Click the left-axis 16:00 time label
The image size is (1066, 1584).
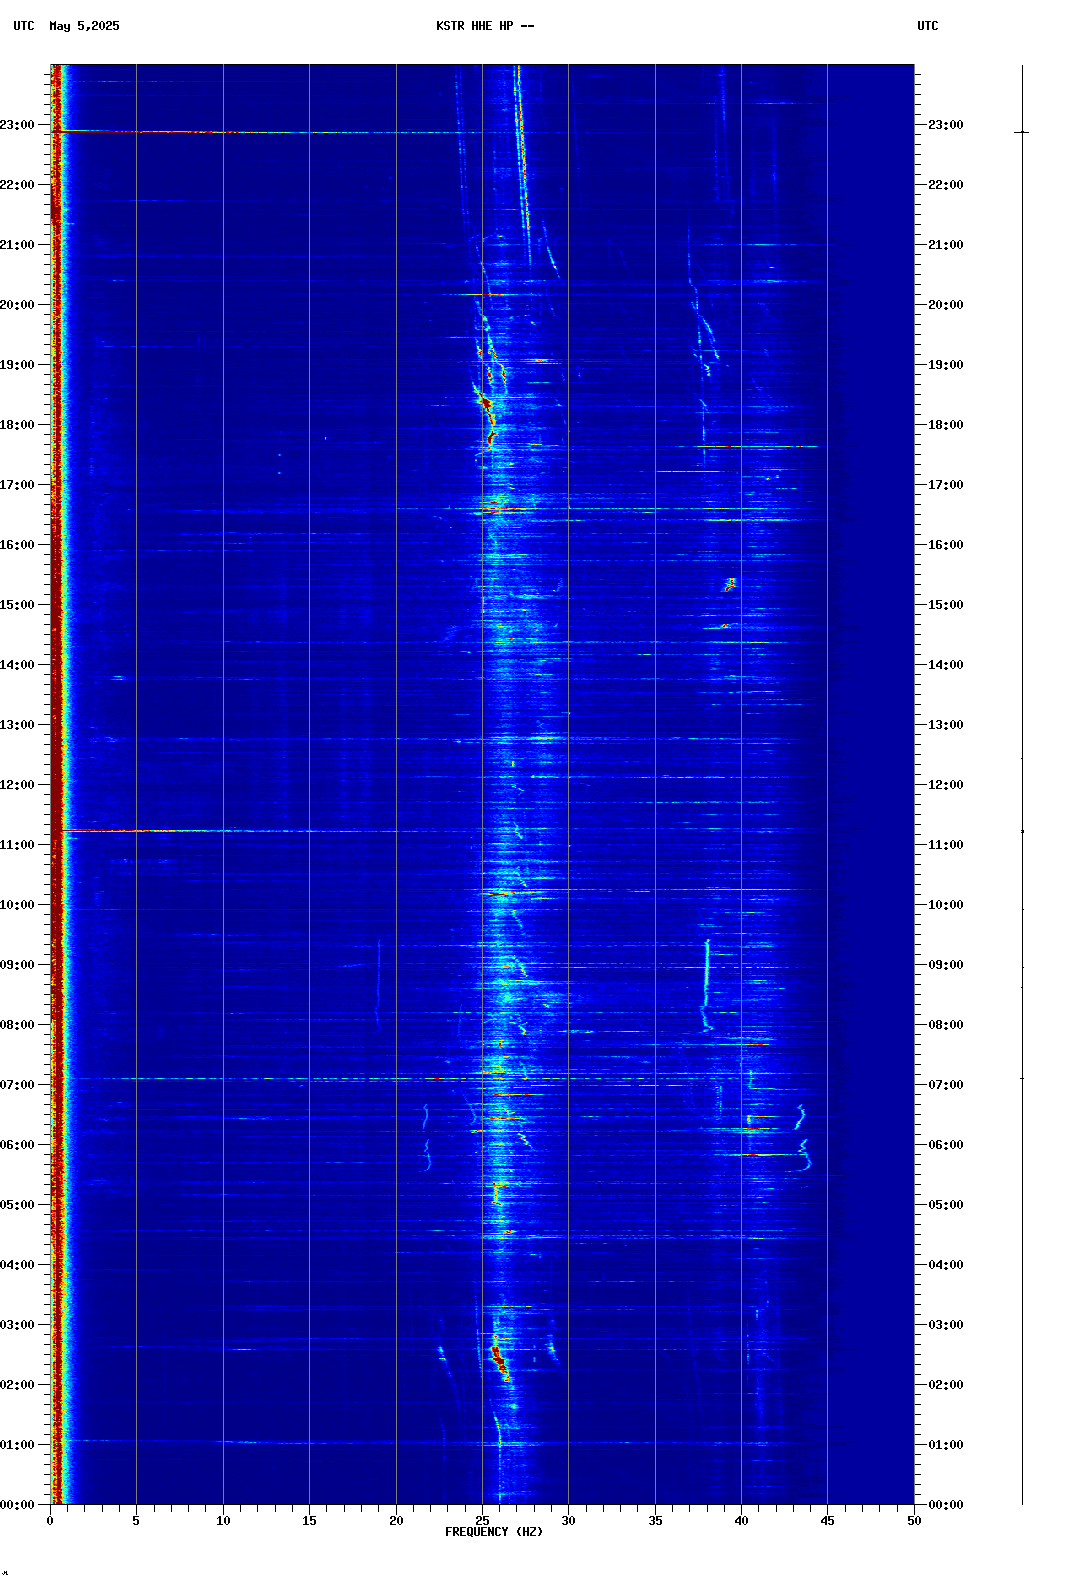tap(17, 545)
